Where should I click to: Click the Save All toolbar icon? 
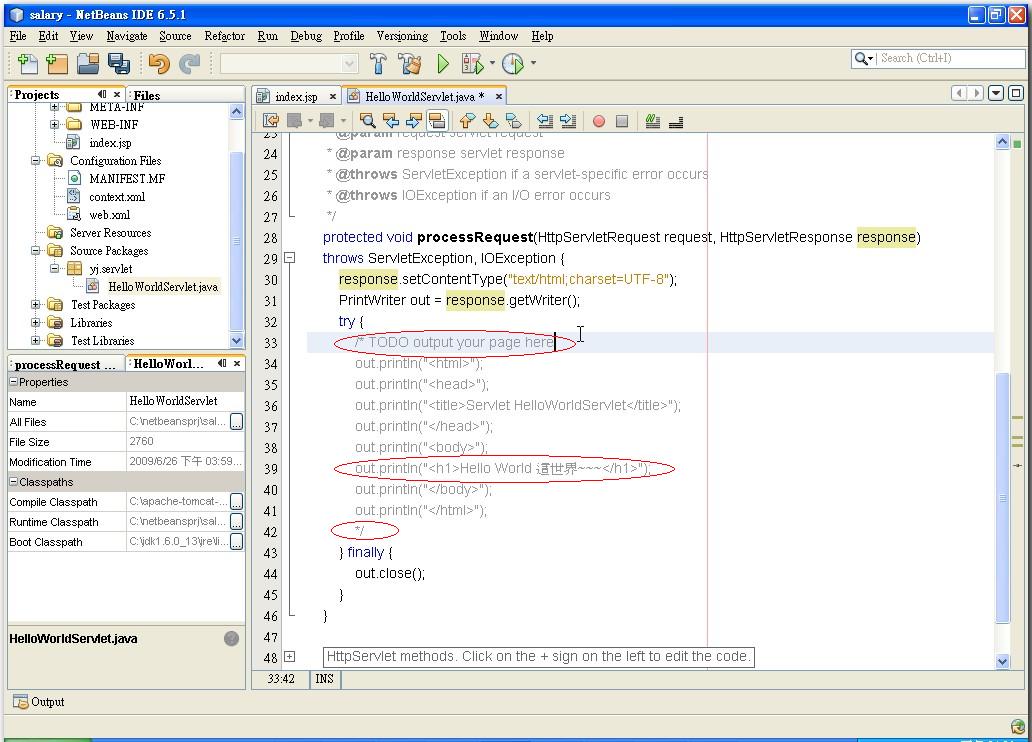pos(118,63)
